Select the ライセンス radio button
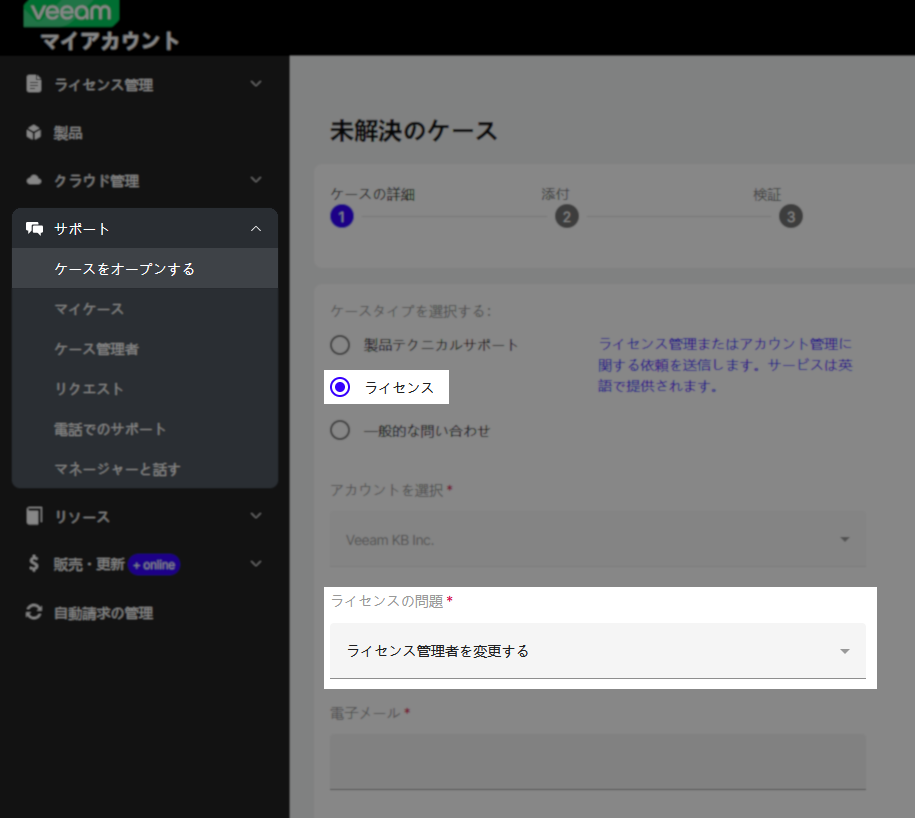This screenshot has width=915, height=818. (x=340, y=387)
